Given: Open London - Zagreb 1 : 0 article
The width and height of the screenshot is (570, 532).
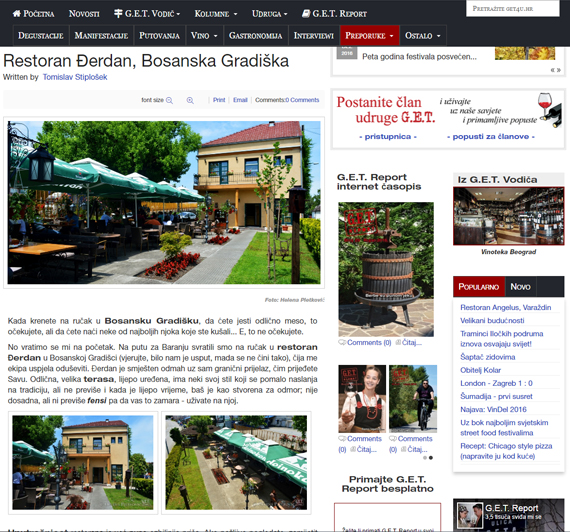Looking at the screenshot, I should click(496, 383).
